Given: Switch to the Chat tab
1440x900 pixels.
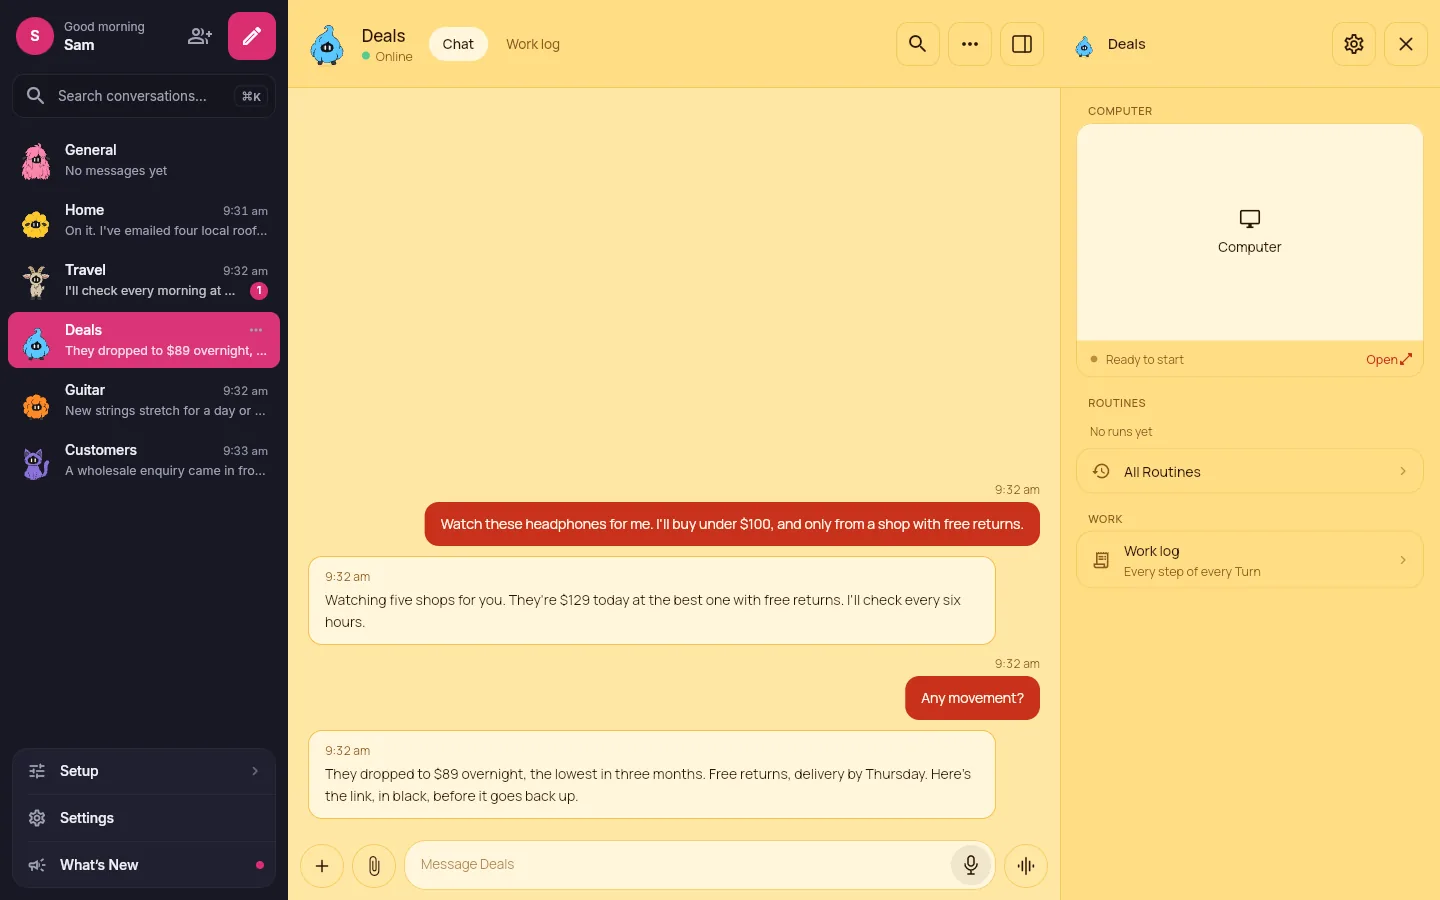Looking at the screenshot, I should pyautogui.click(x=458, y=44).
